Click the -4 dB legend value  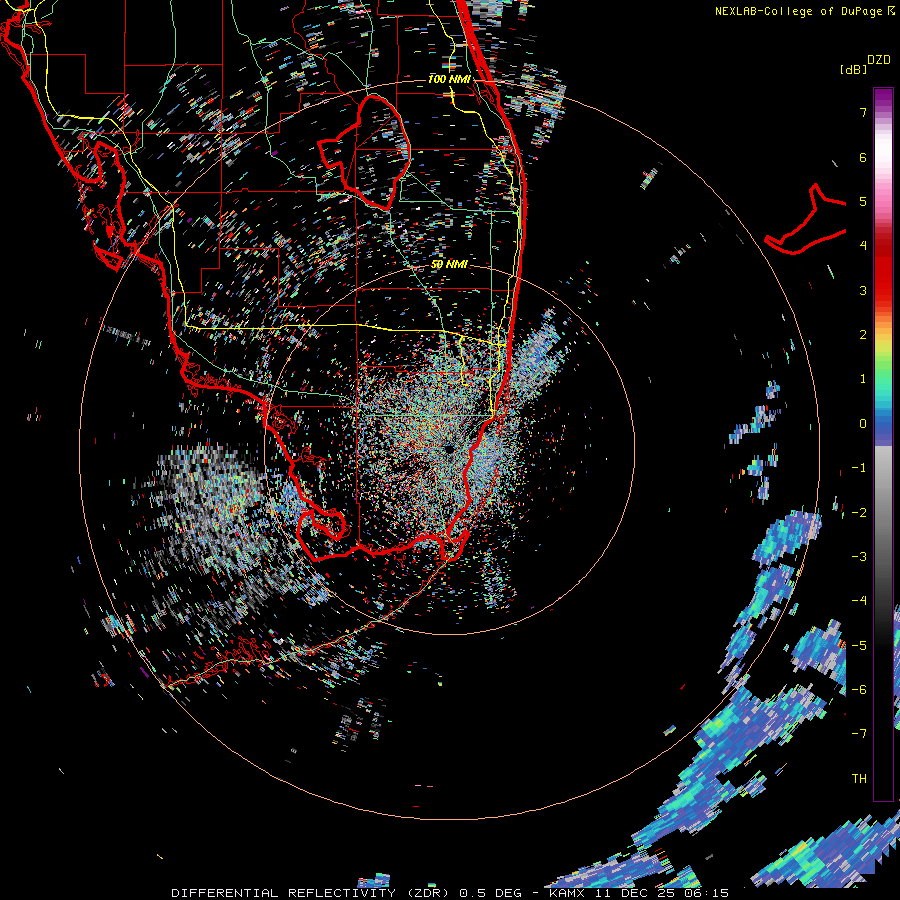859,600
